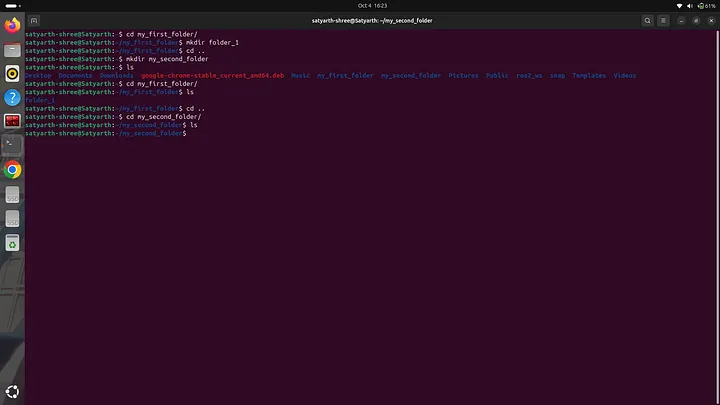Screen dimensions: 720x405
Task: Open the battery 61% indicator
Action: click(706, 6)
